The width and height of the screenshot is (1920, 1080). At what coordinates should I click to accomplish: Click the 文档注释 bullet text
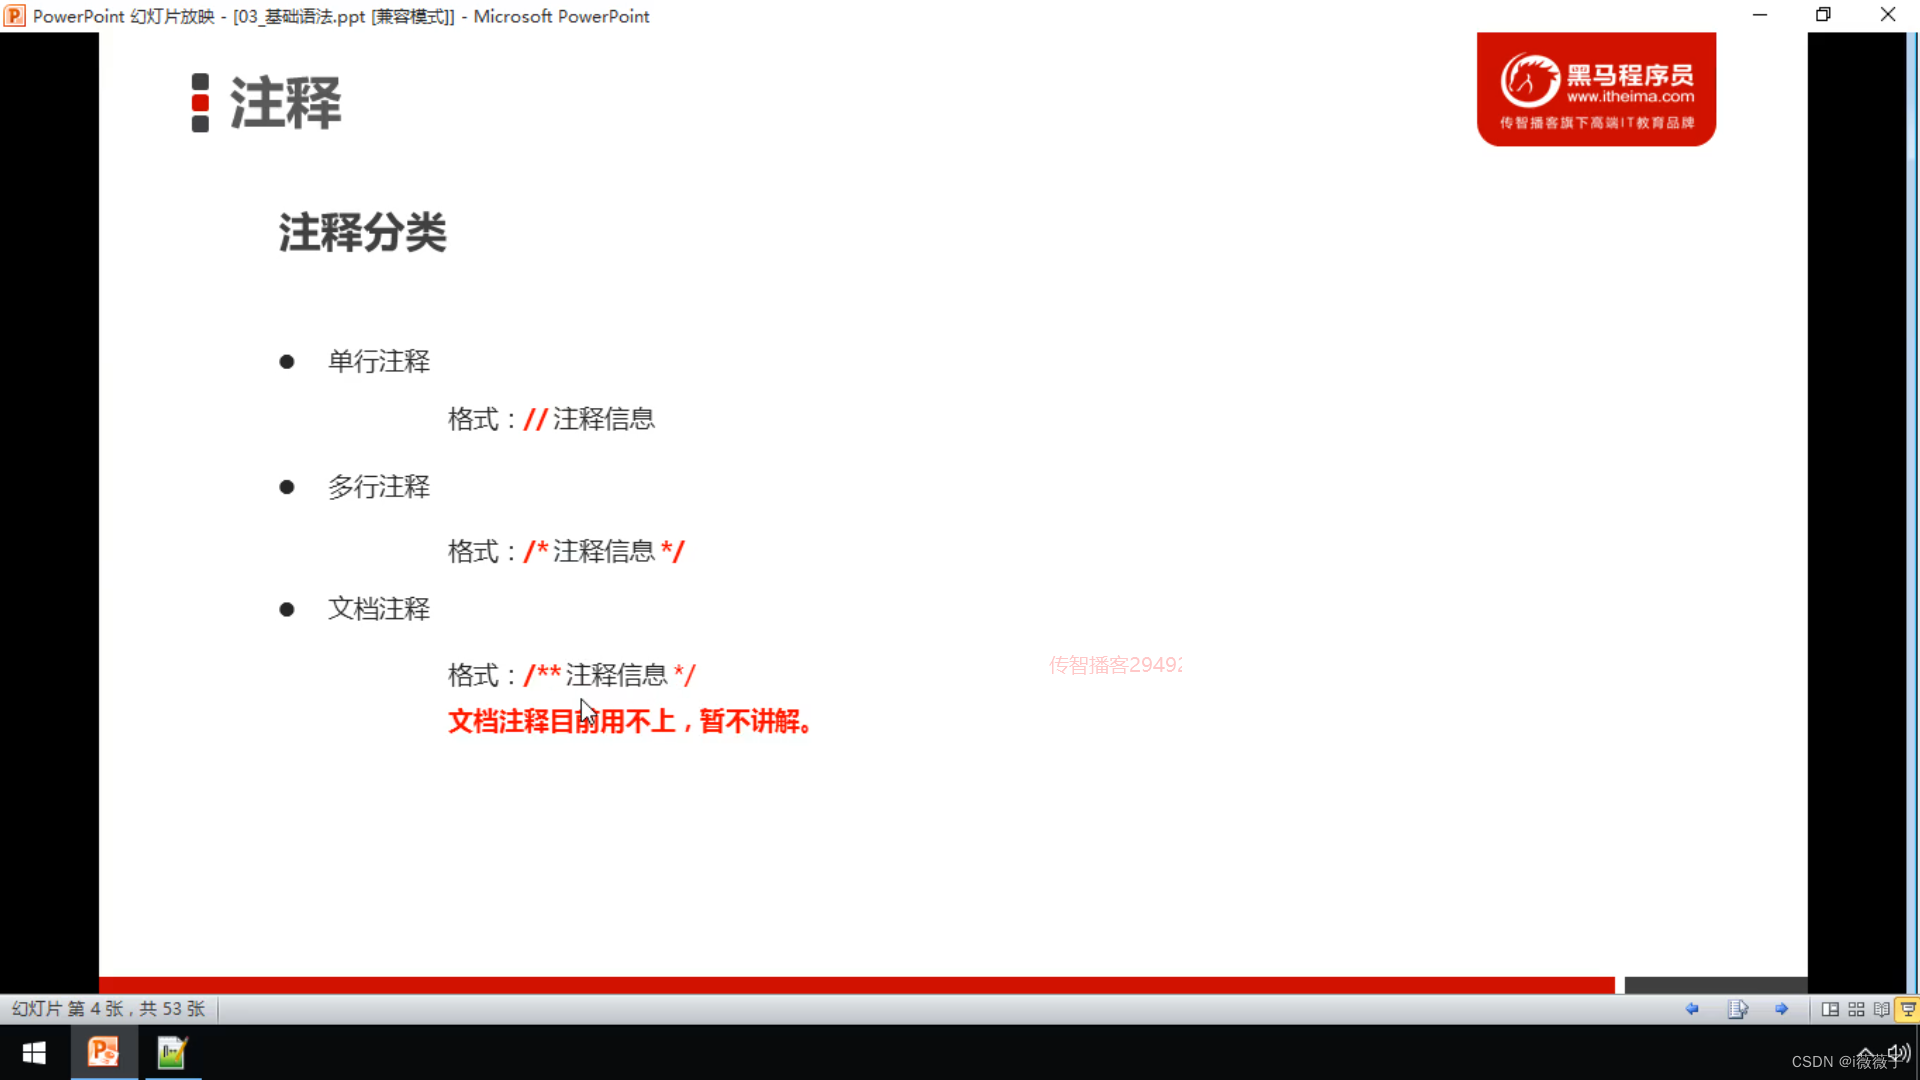click(x=378, y=609)
